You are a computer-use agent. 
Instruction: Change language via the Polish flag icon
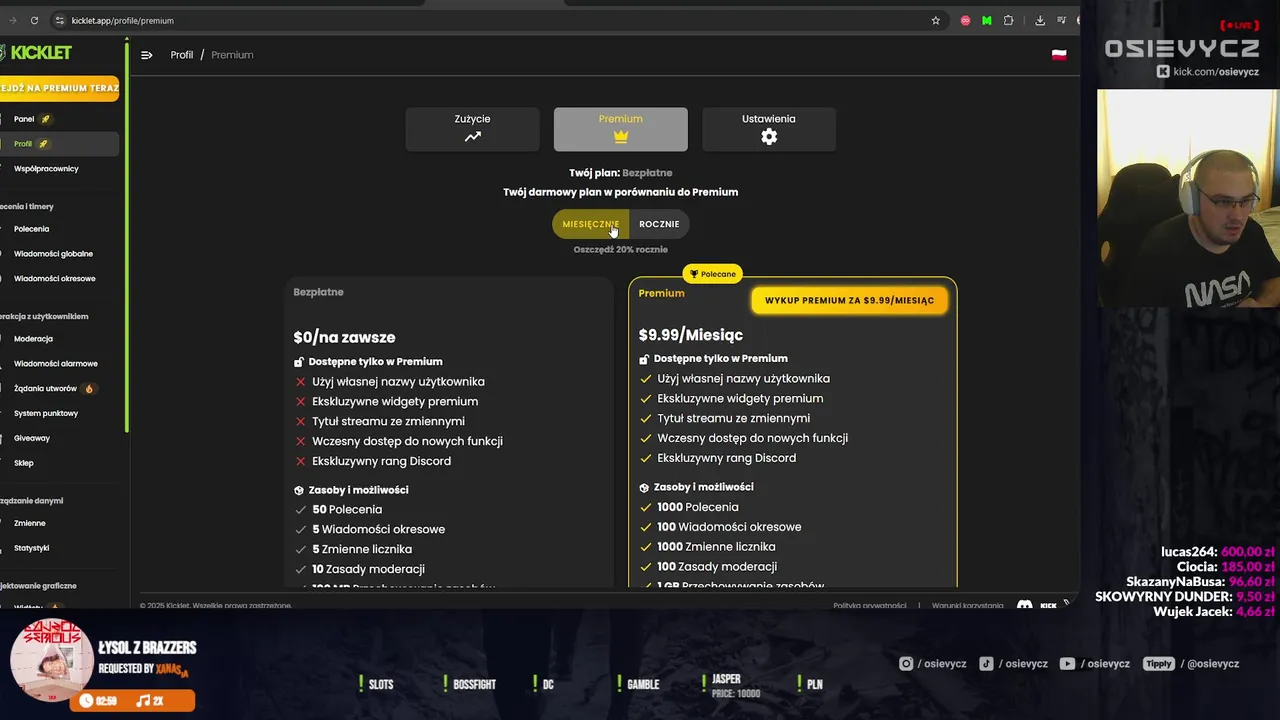(x=1059, y=55)
